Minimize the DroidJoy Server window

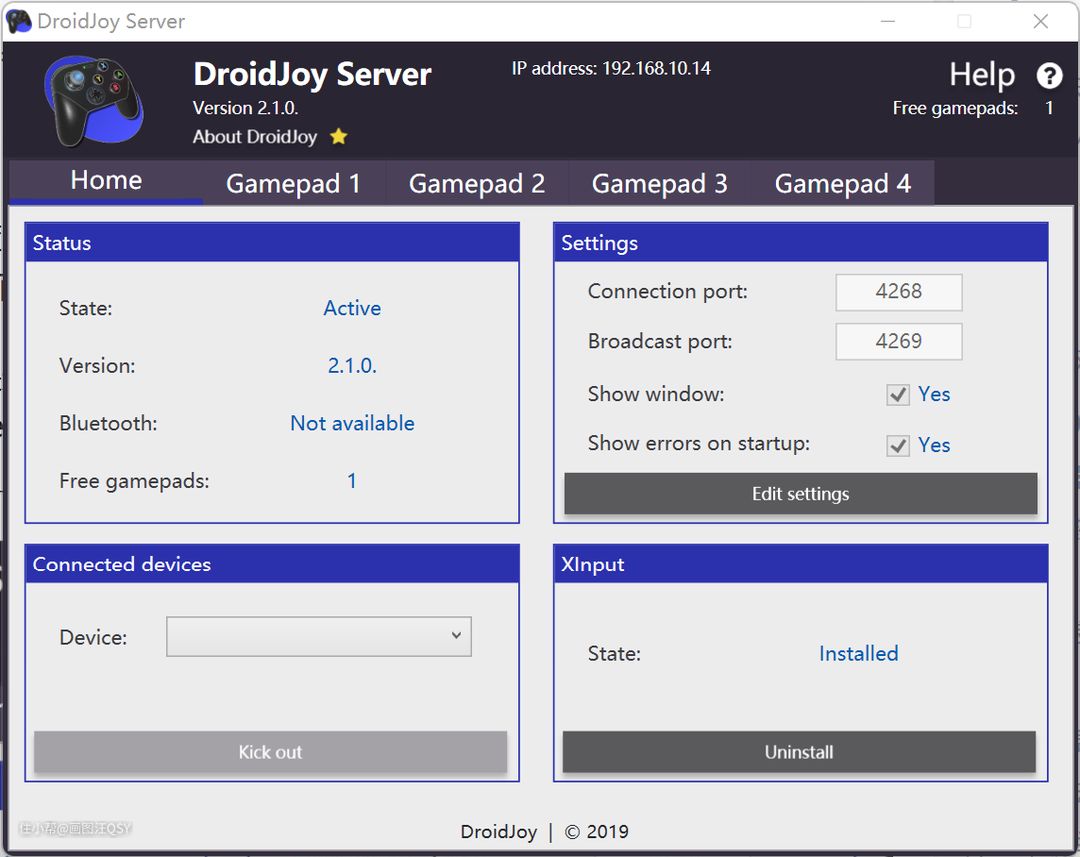click(888, 21)
